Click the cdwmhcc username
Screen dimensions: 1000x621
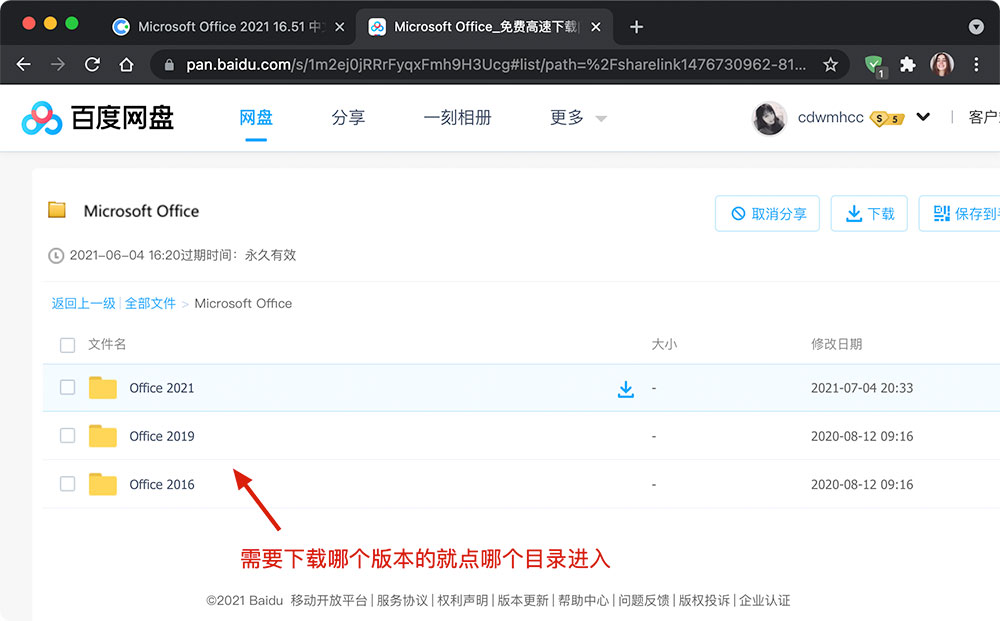pyautogui.click(x=830, y=117)
